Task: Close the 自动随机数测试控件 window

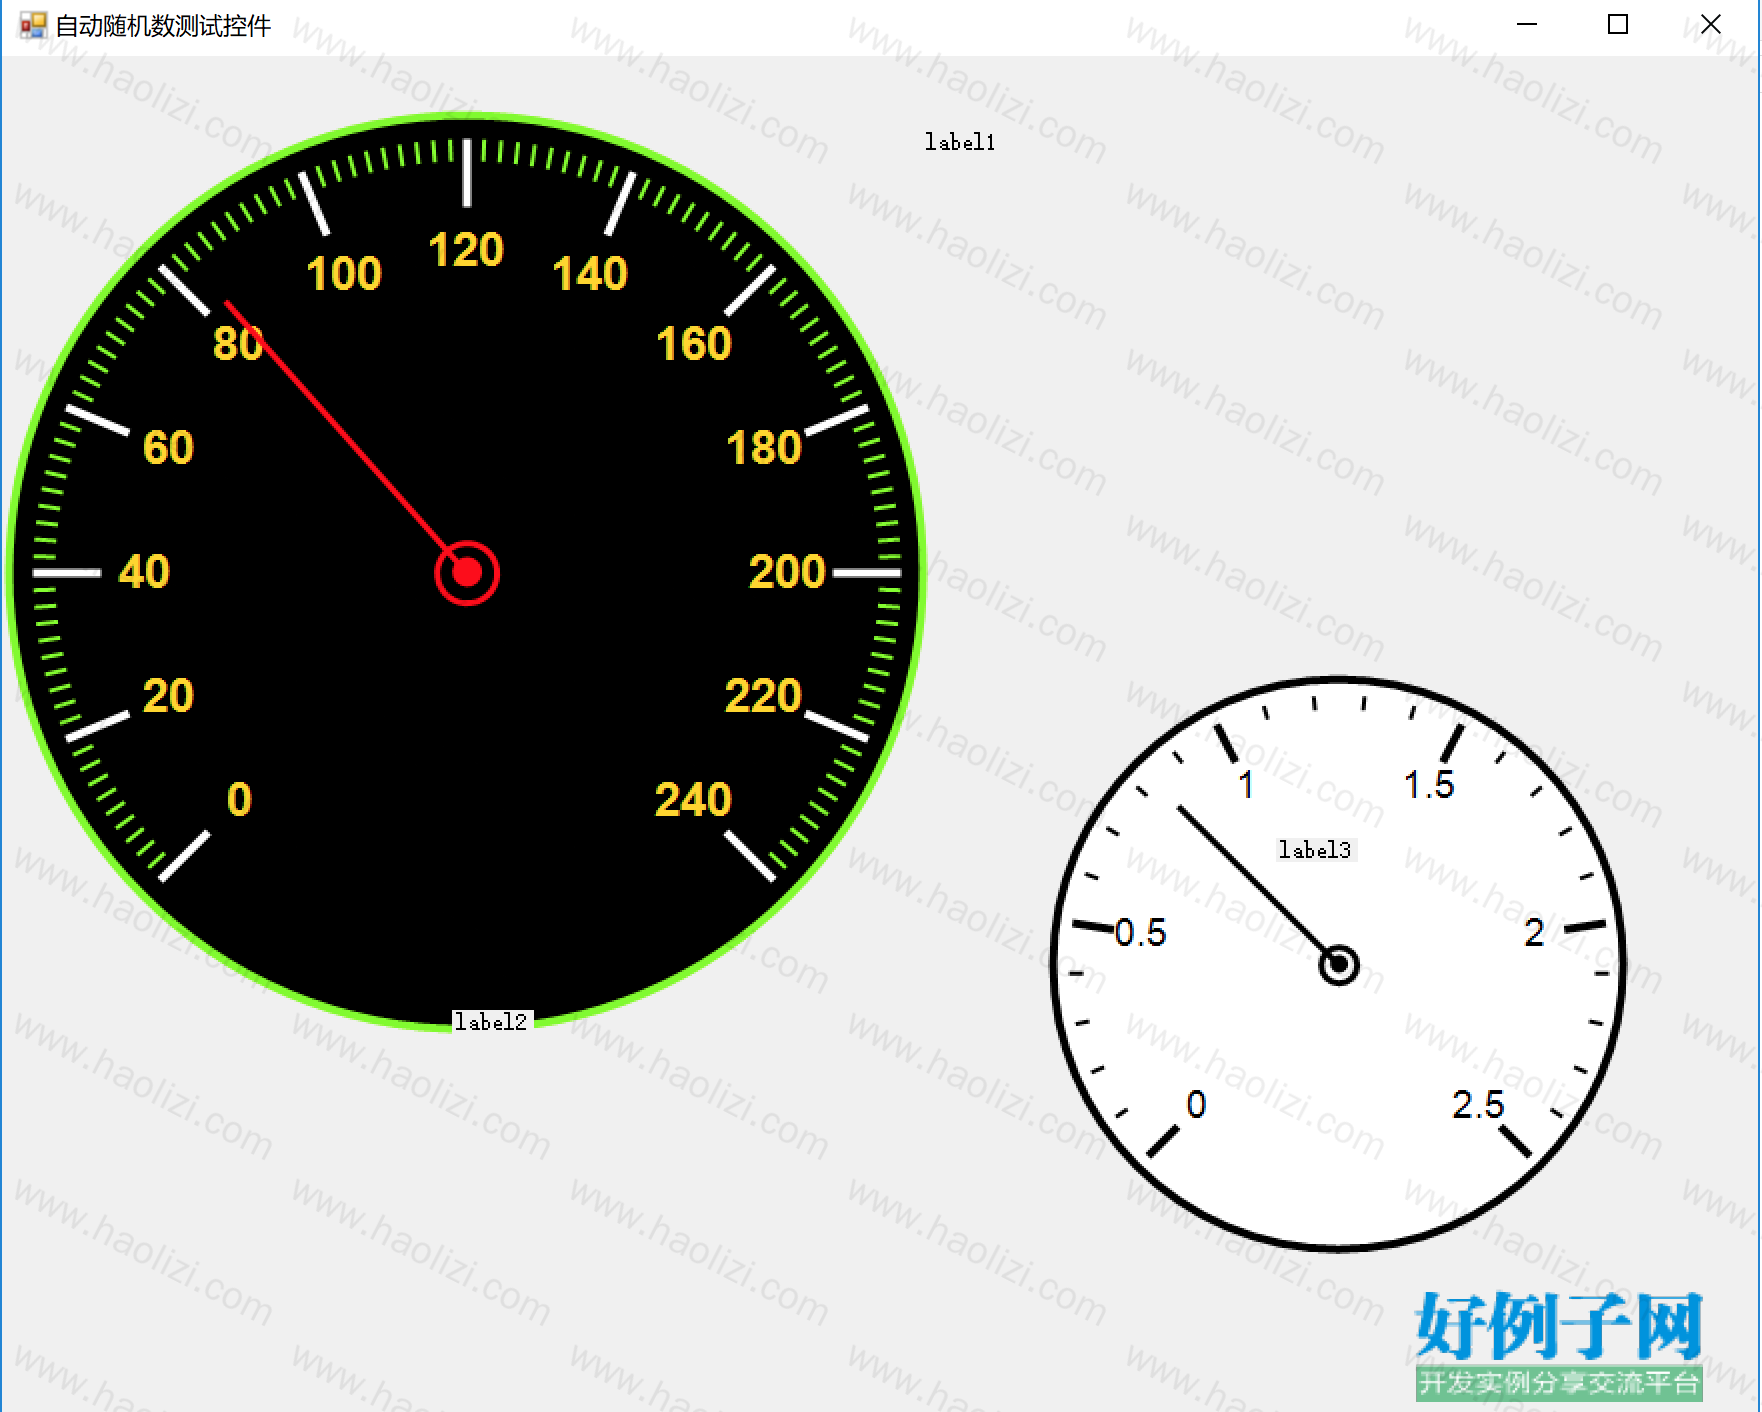Action: 1710,25
